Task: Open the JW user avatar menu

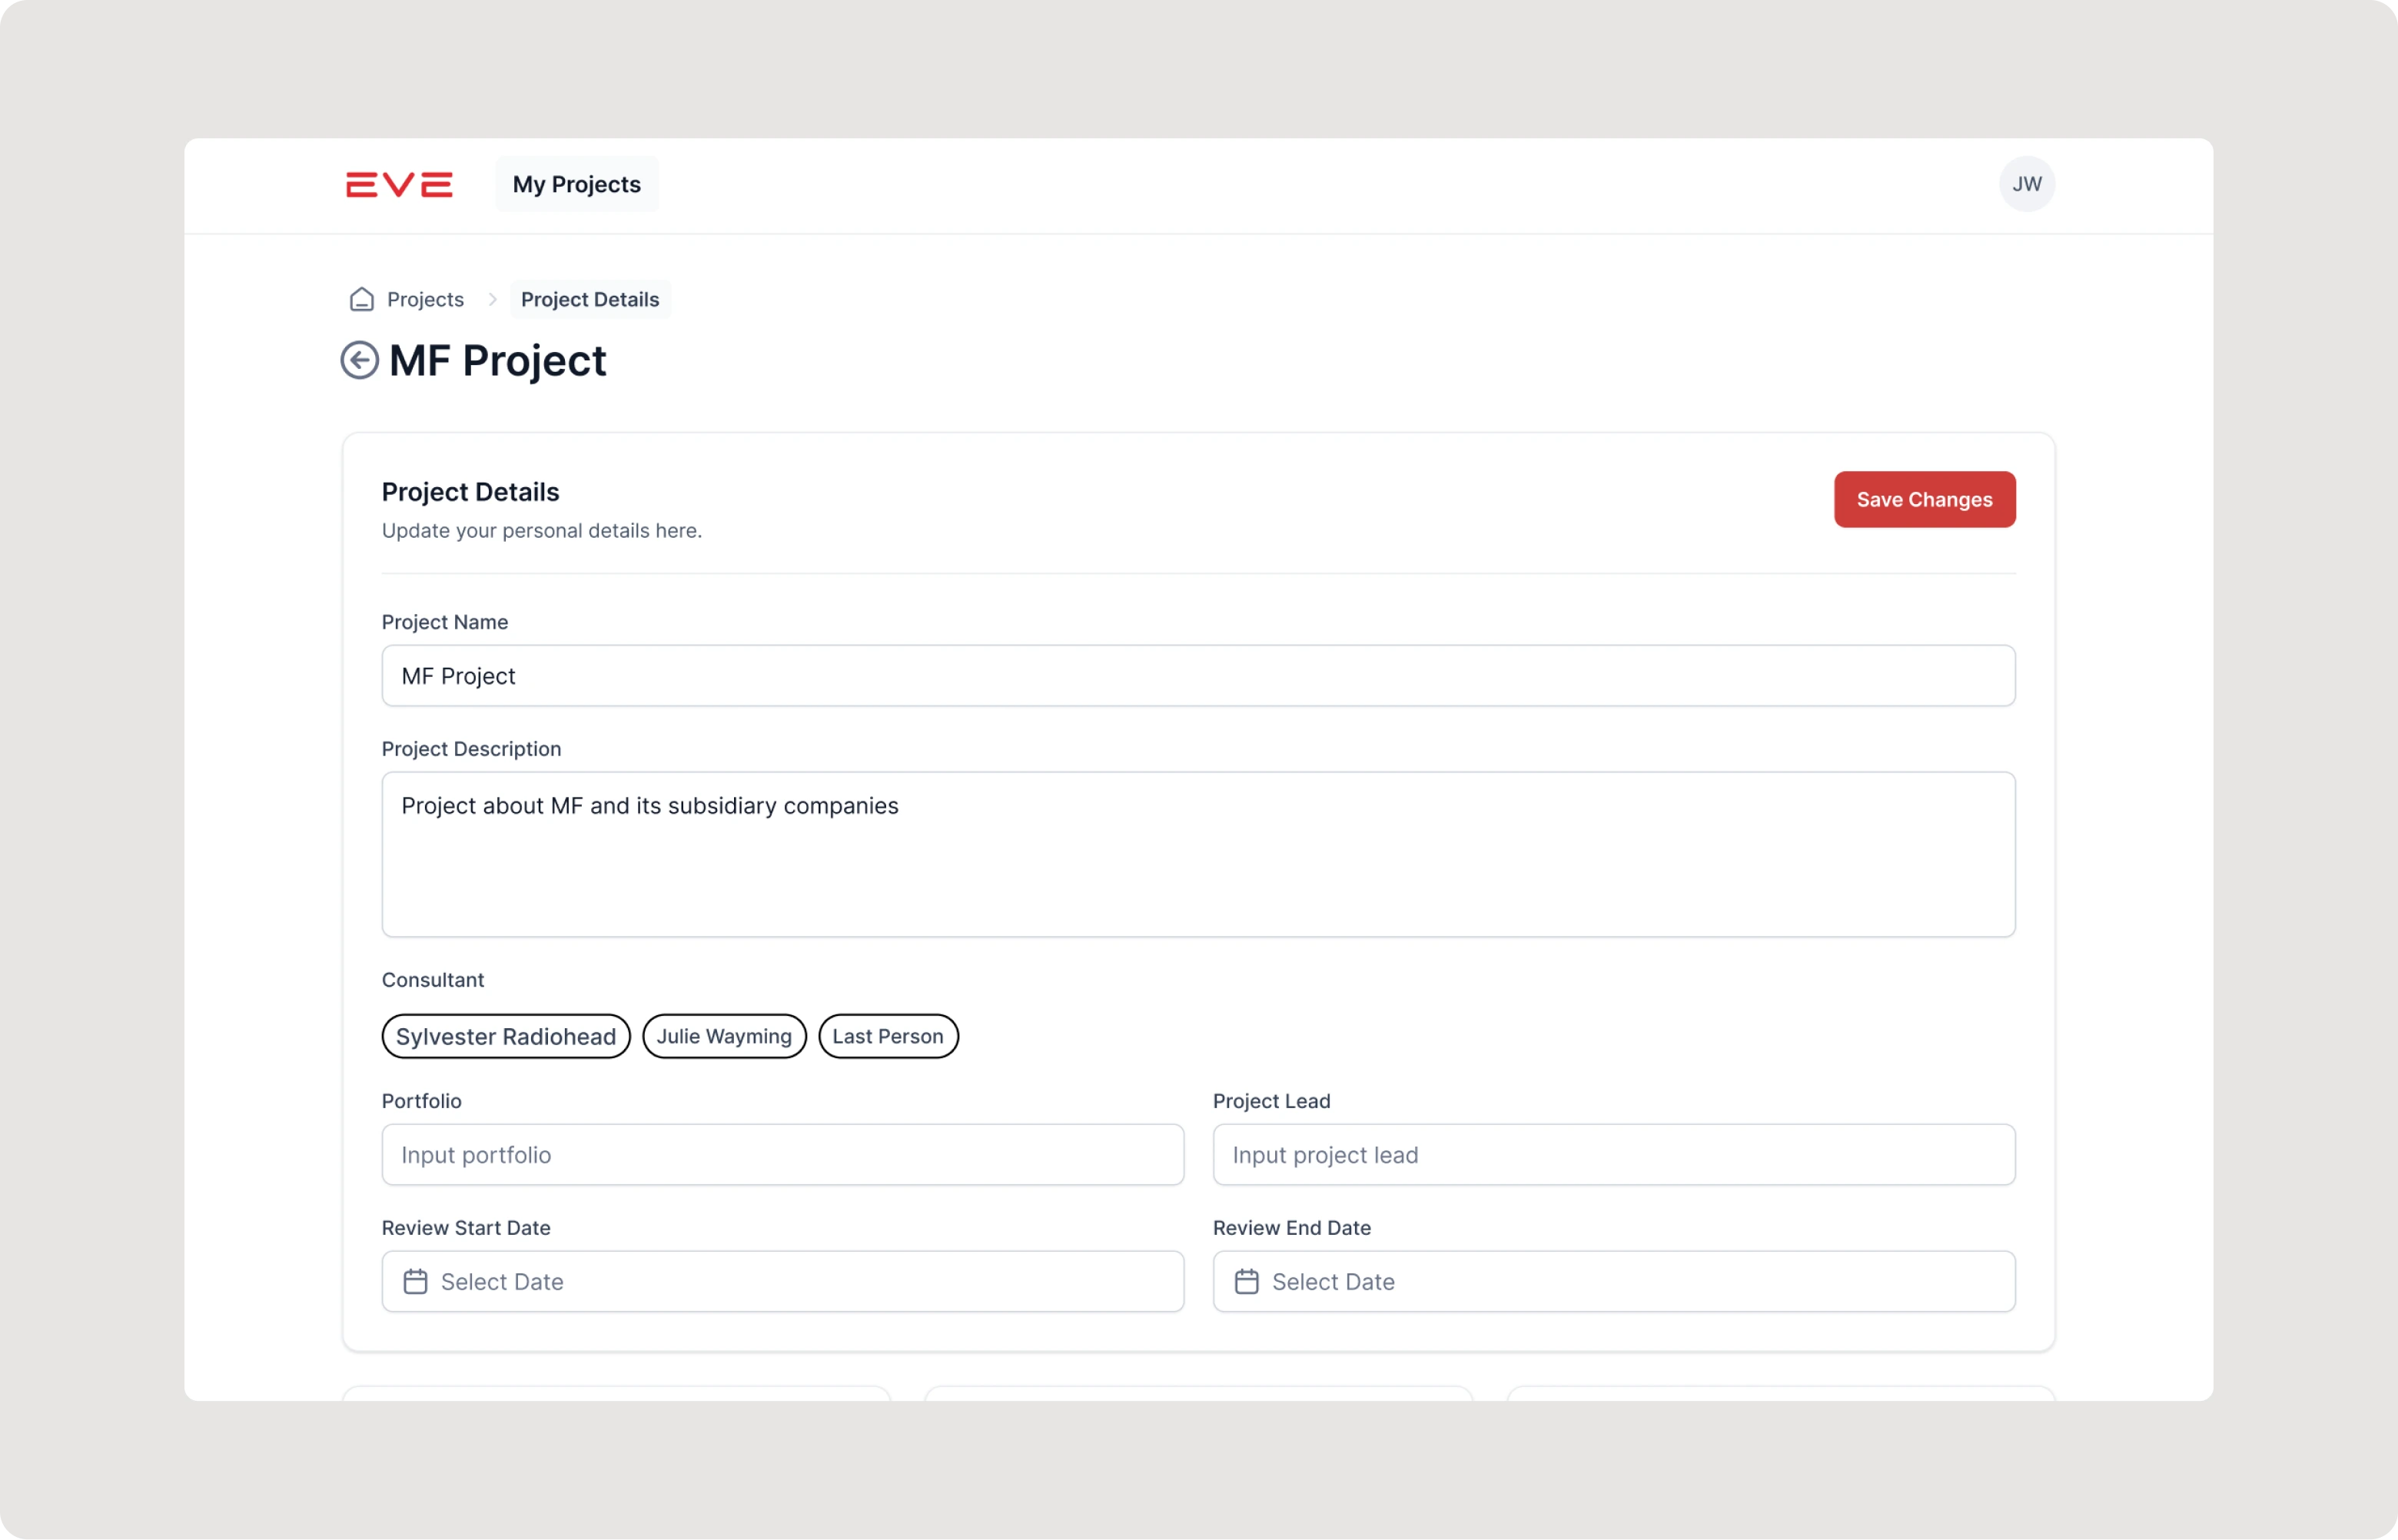Action: (2026, 184)
